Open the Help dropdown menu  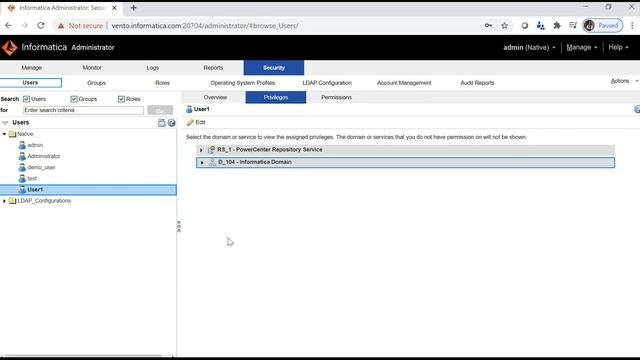[618, 47]
